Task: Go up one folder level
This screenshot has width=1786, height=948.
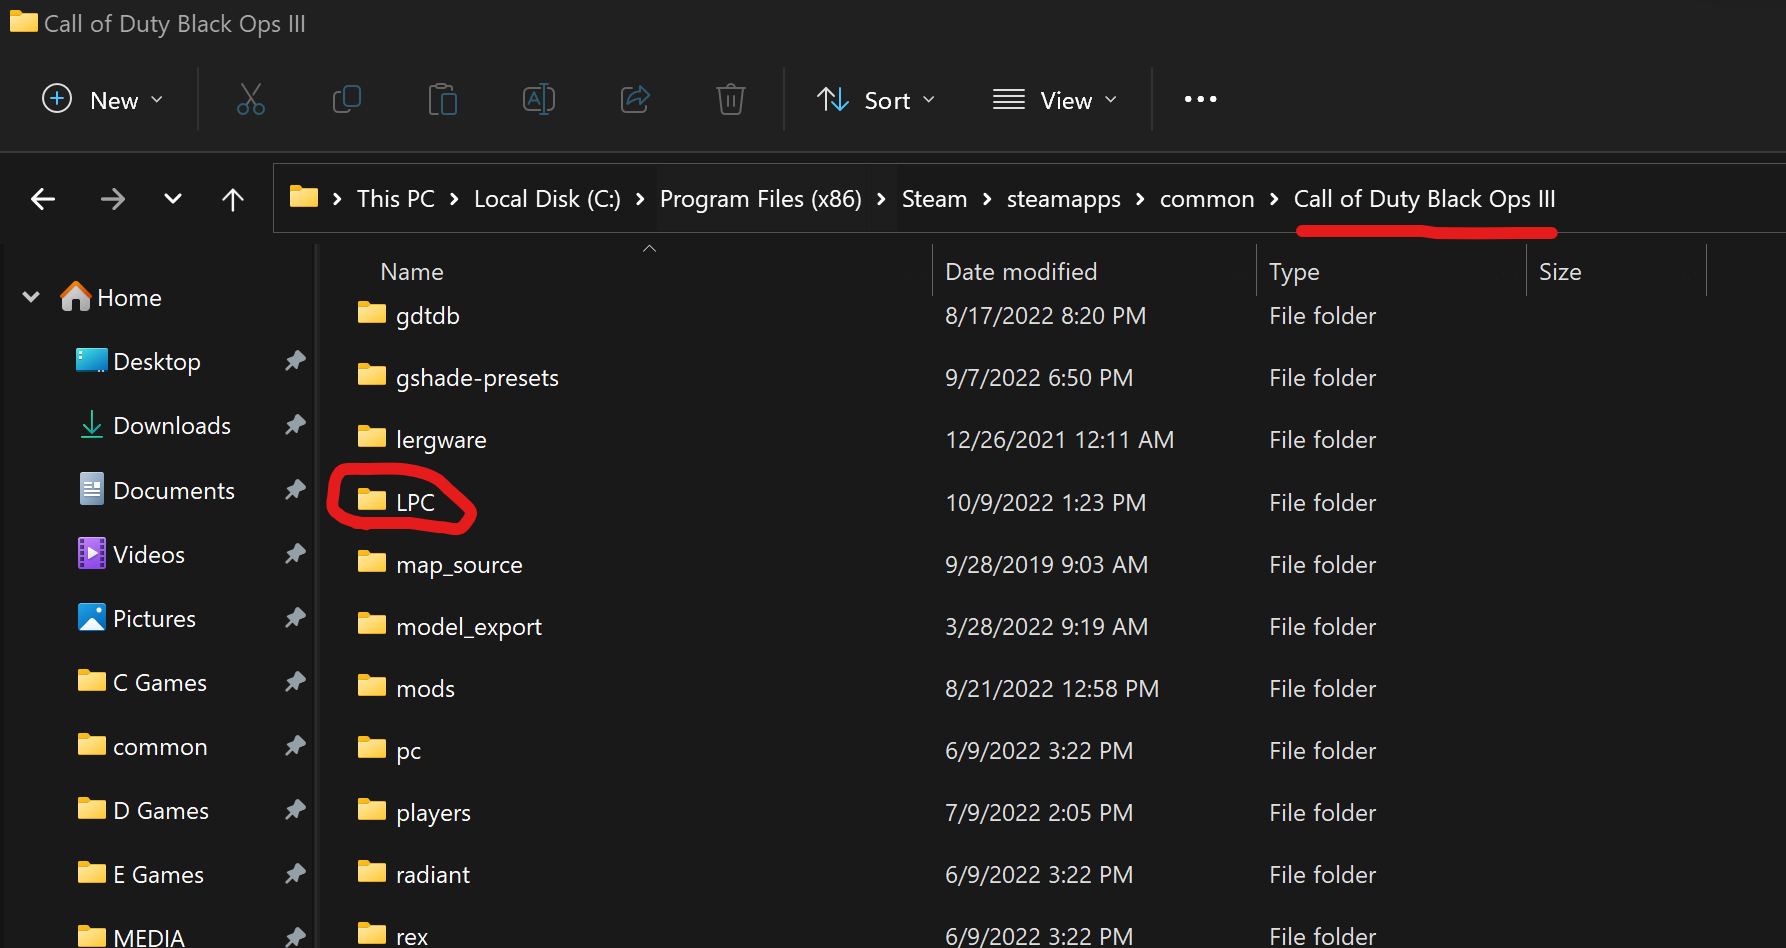Action: point(233,199)
